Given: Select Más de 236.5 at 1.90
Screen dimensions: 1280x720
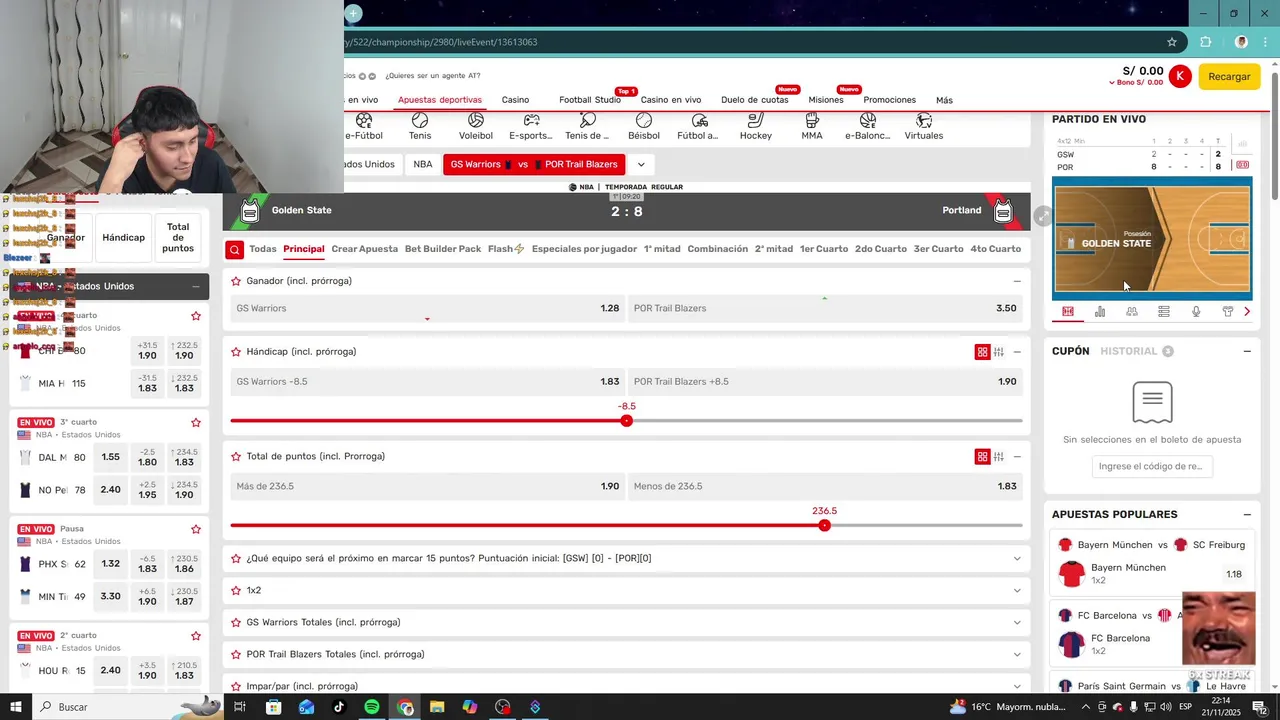Looking at the screenshot, I should (427, 486).
